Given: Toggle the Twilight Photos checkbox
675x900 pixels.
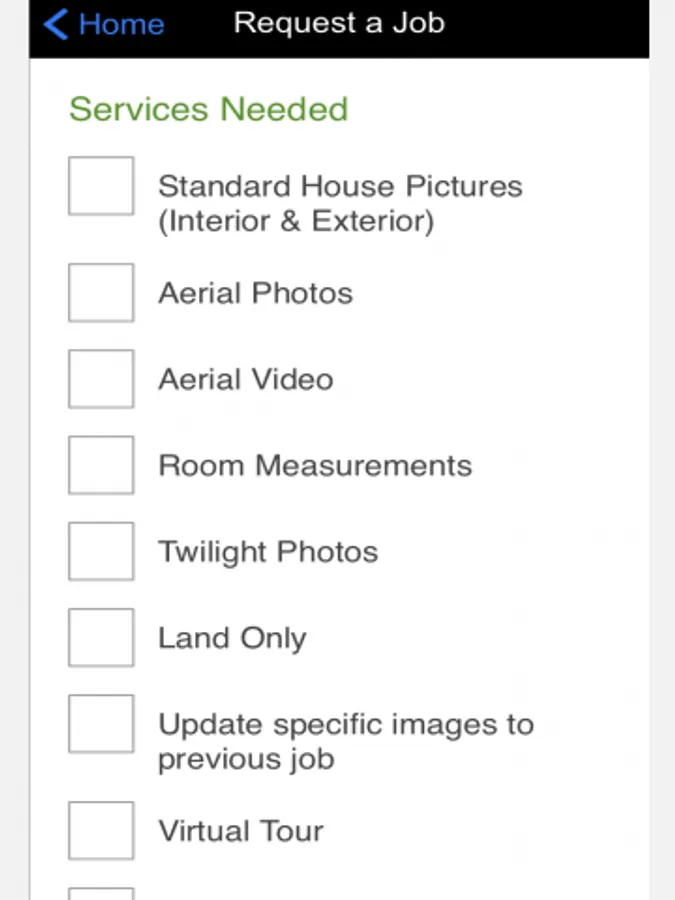Looking at the screenshot, I should (x=101, y=551).
